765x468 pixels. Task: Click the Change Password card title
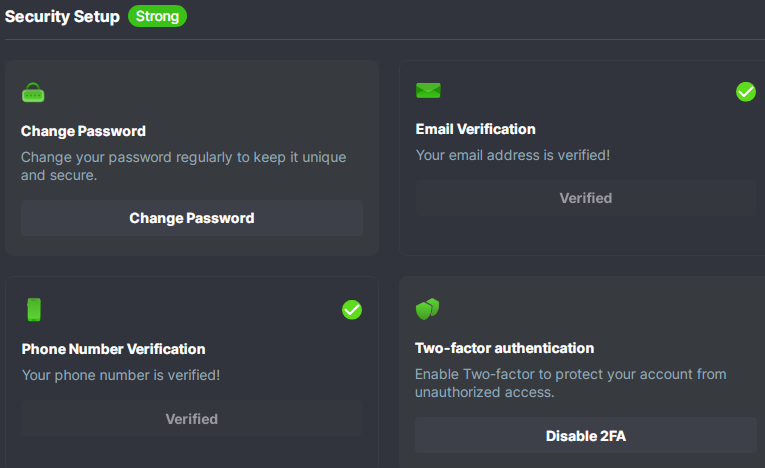83,131
